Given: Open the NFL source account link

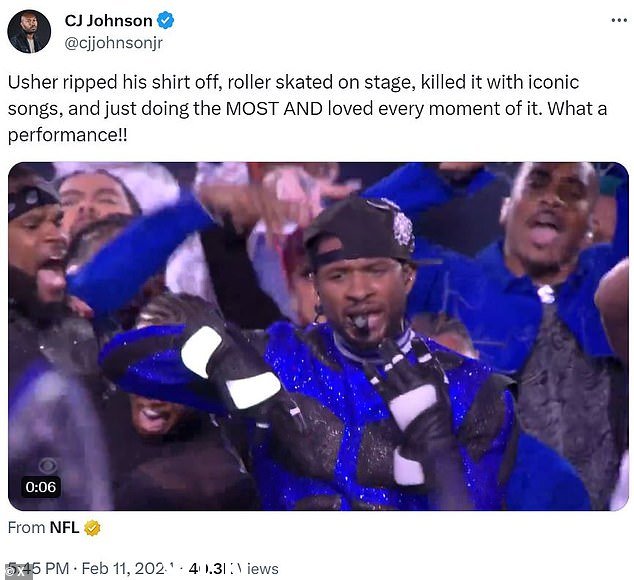Looking at the screenshot, I should [64, 527].
